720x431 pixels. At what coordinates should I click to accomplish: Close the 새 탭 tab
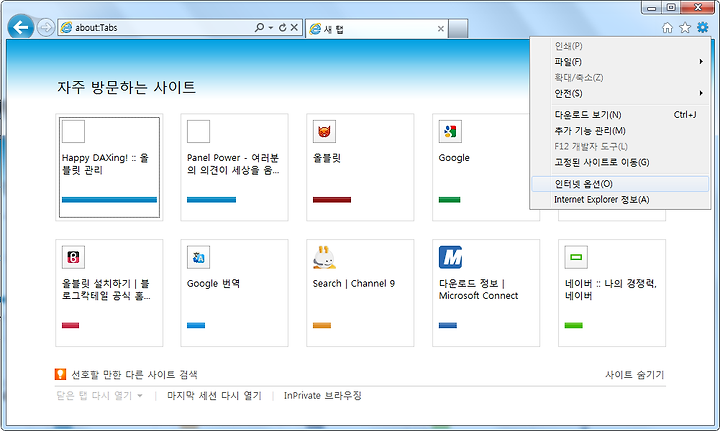(x=441, y=29)
